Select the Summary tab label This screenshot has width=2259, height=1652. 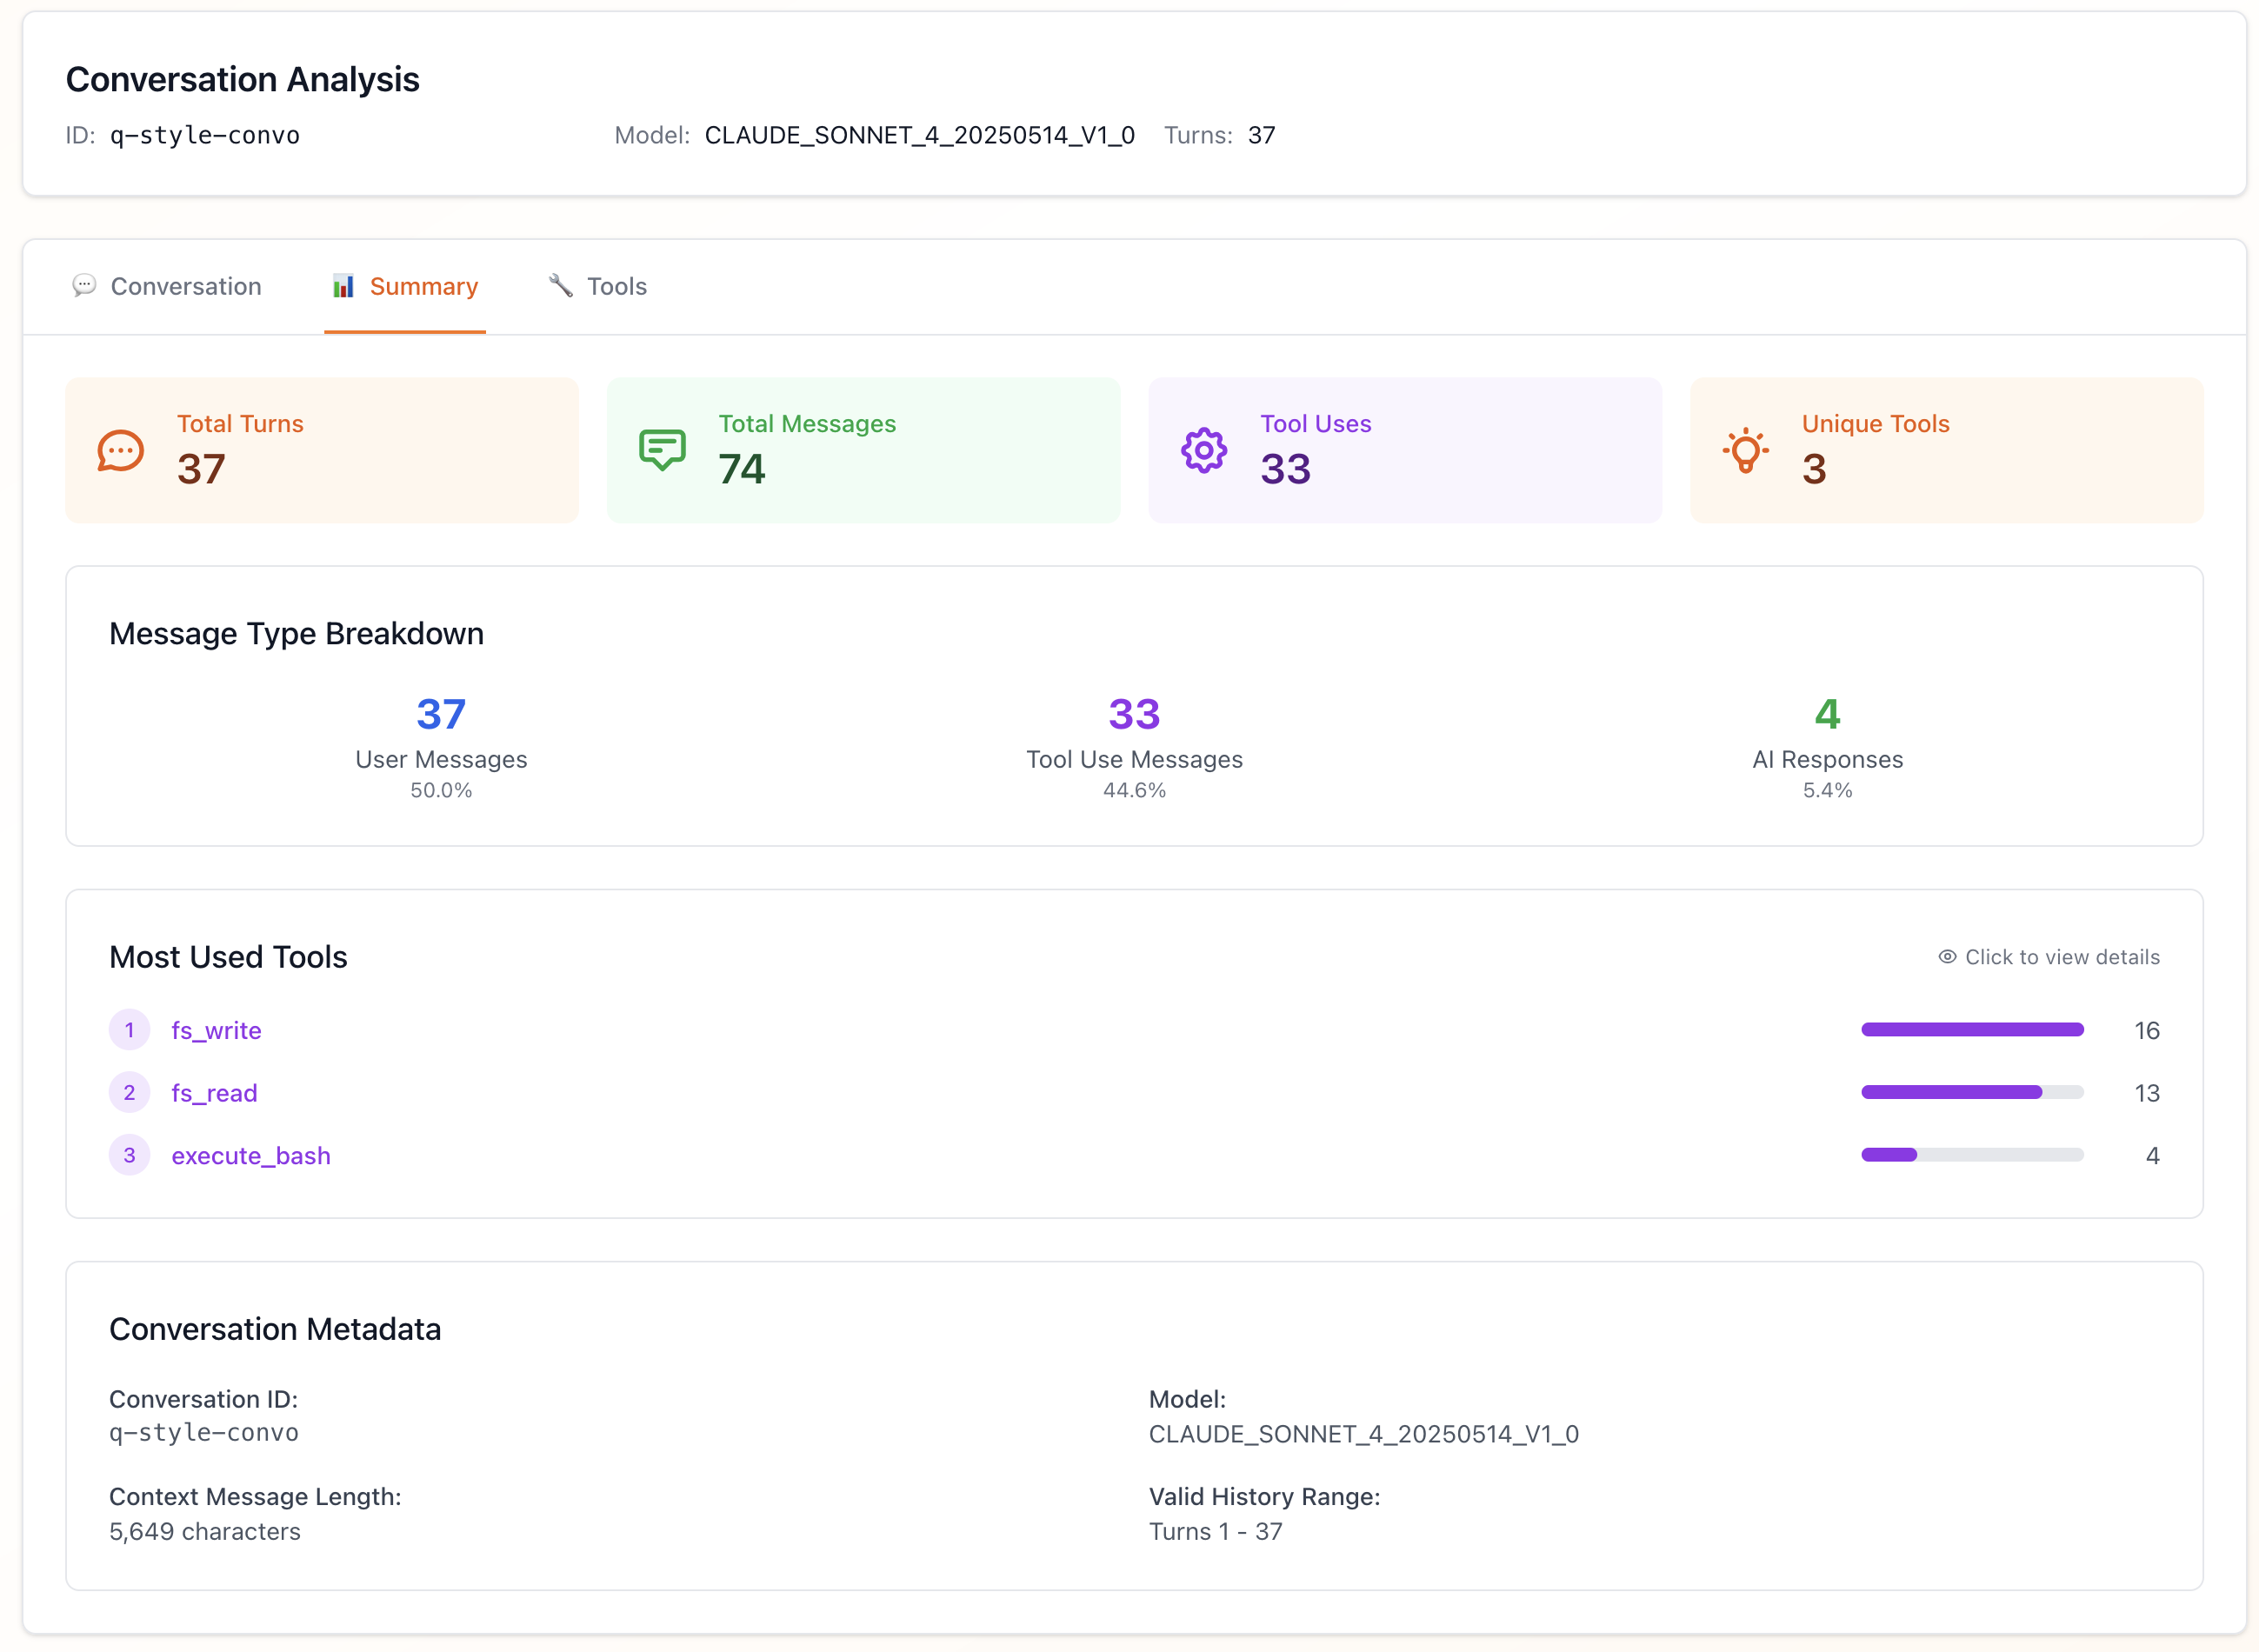point(423,287)
